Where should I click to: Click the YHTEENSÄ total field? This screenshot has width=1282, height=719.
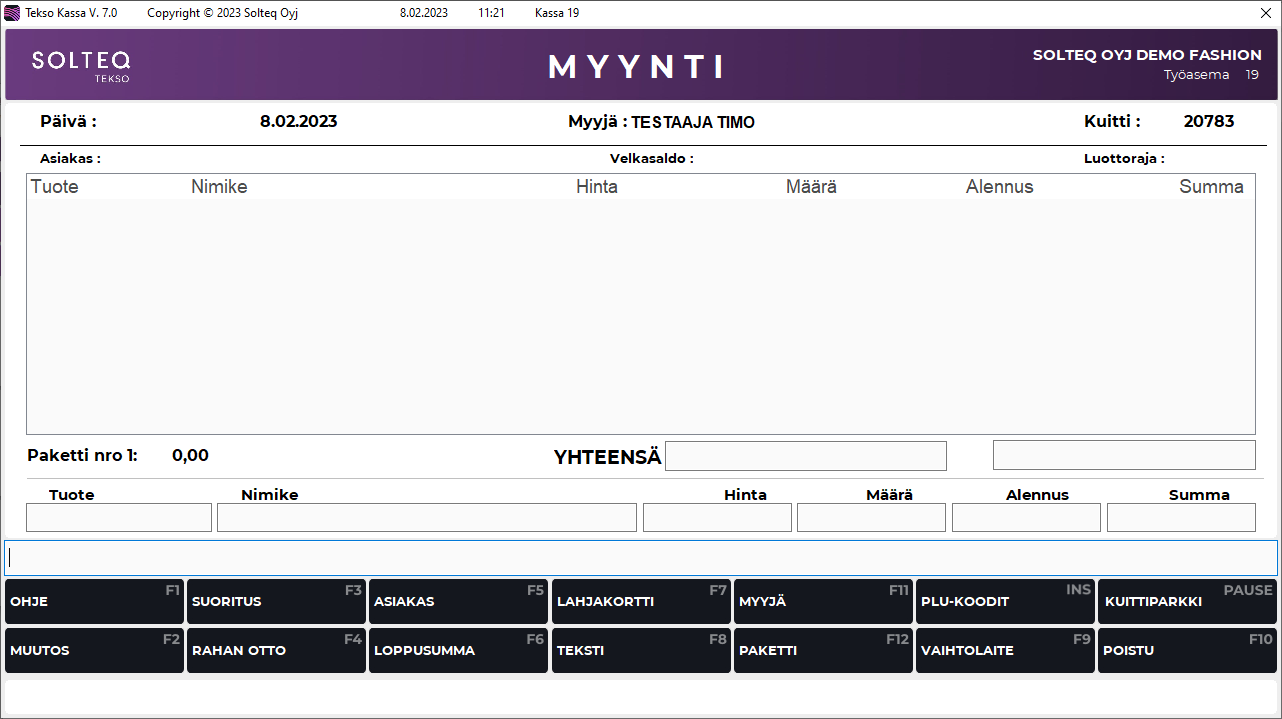[805, 456]
